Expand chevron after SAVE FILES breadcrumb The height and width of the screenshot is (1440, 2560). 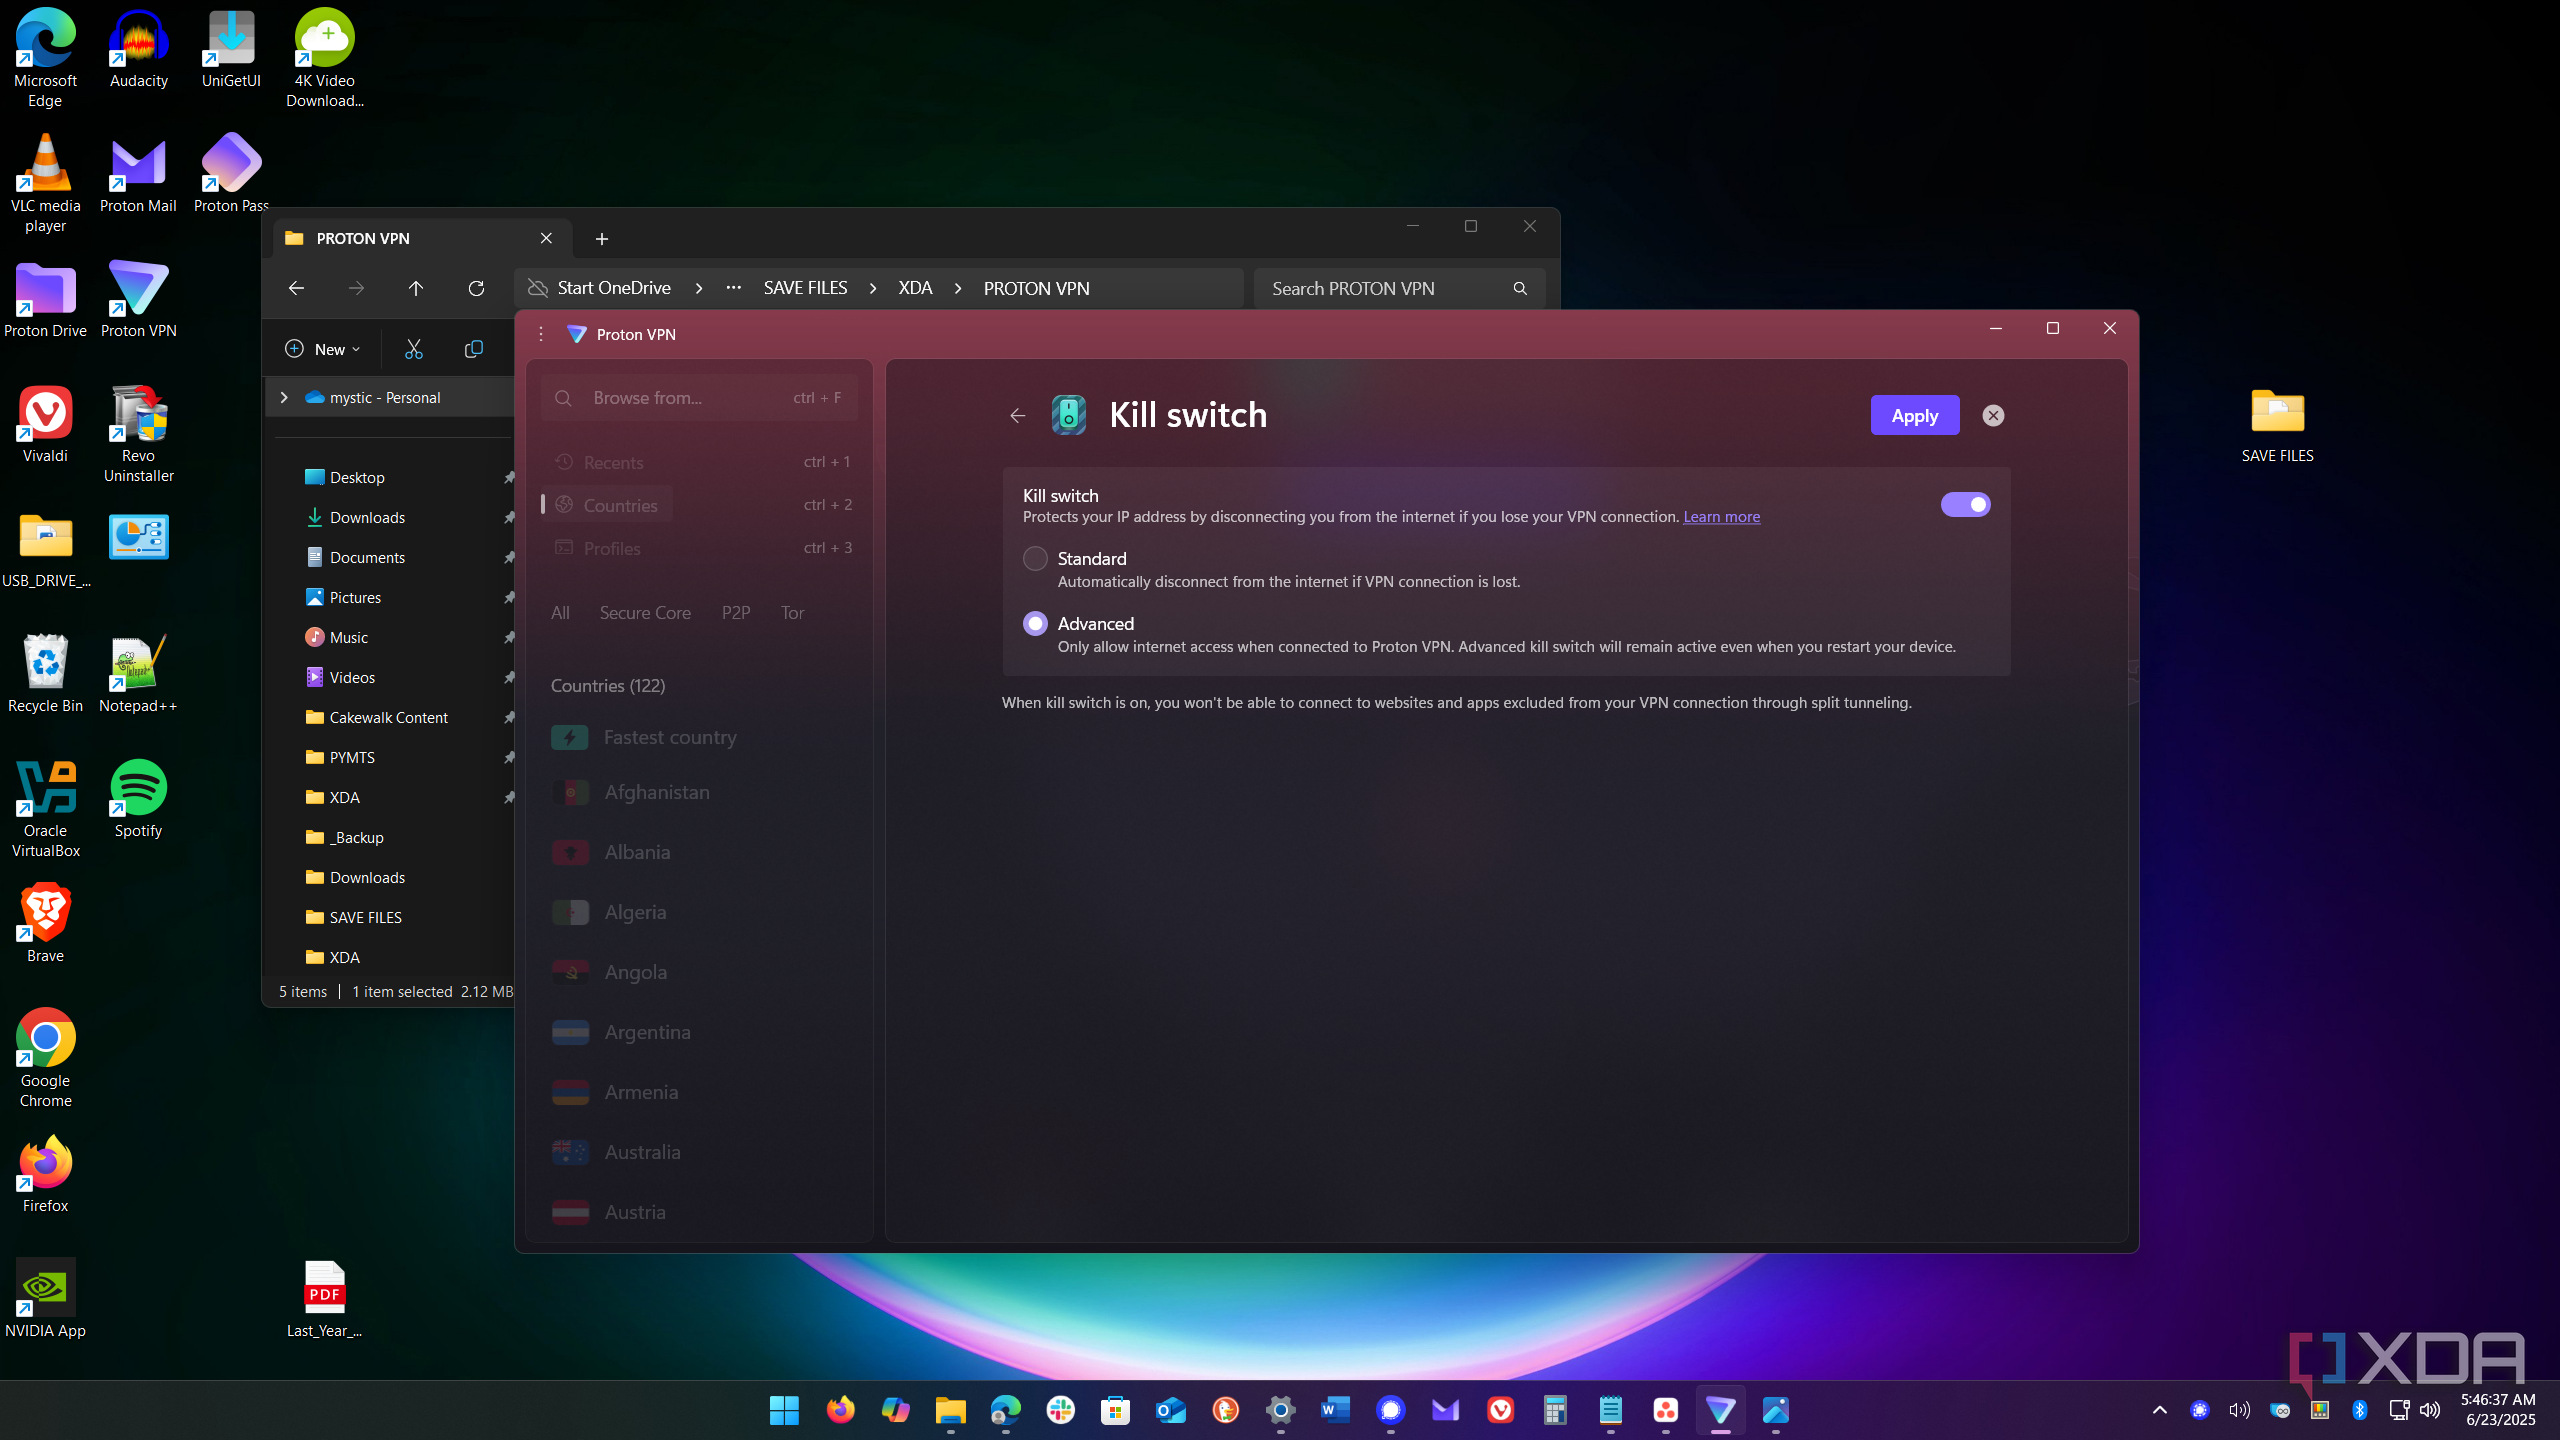(873, 288)
